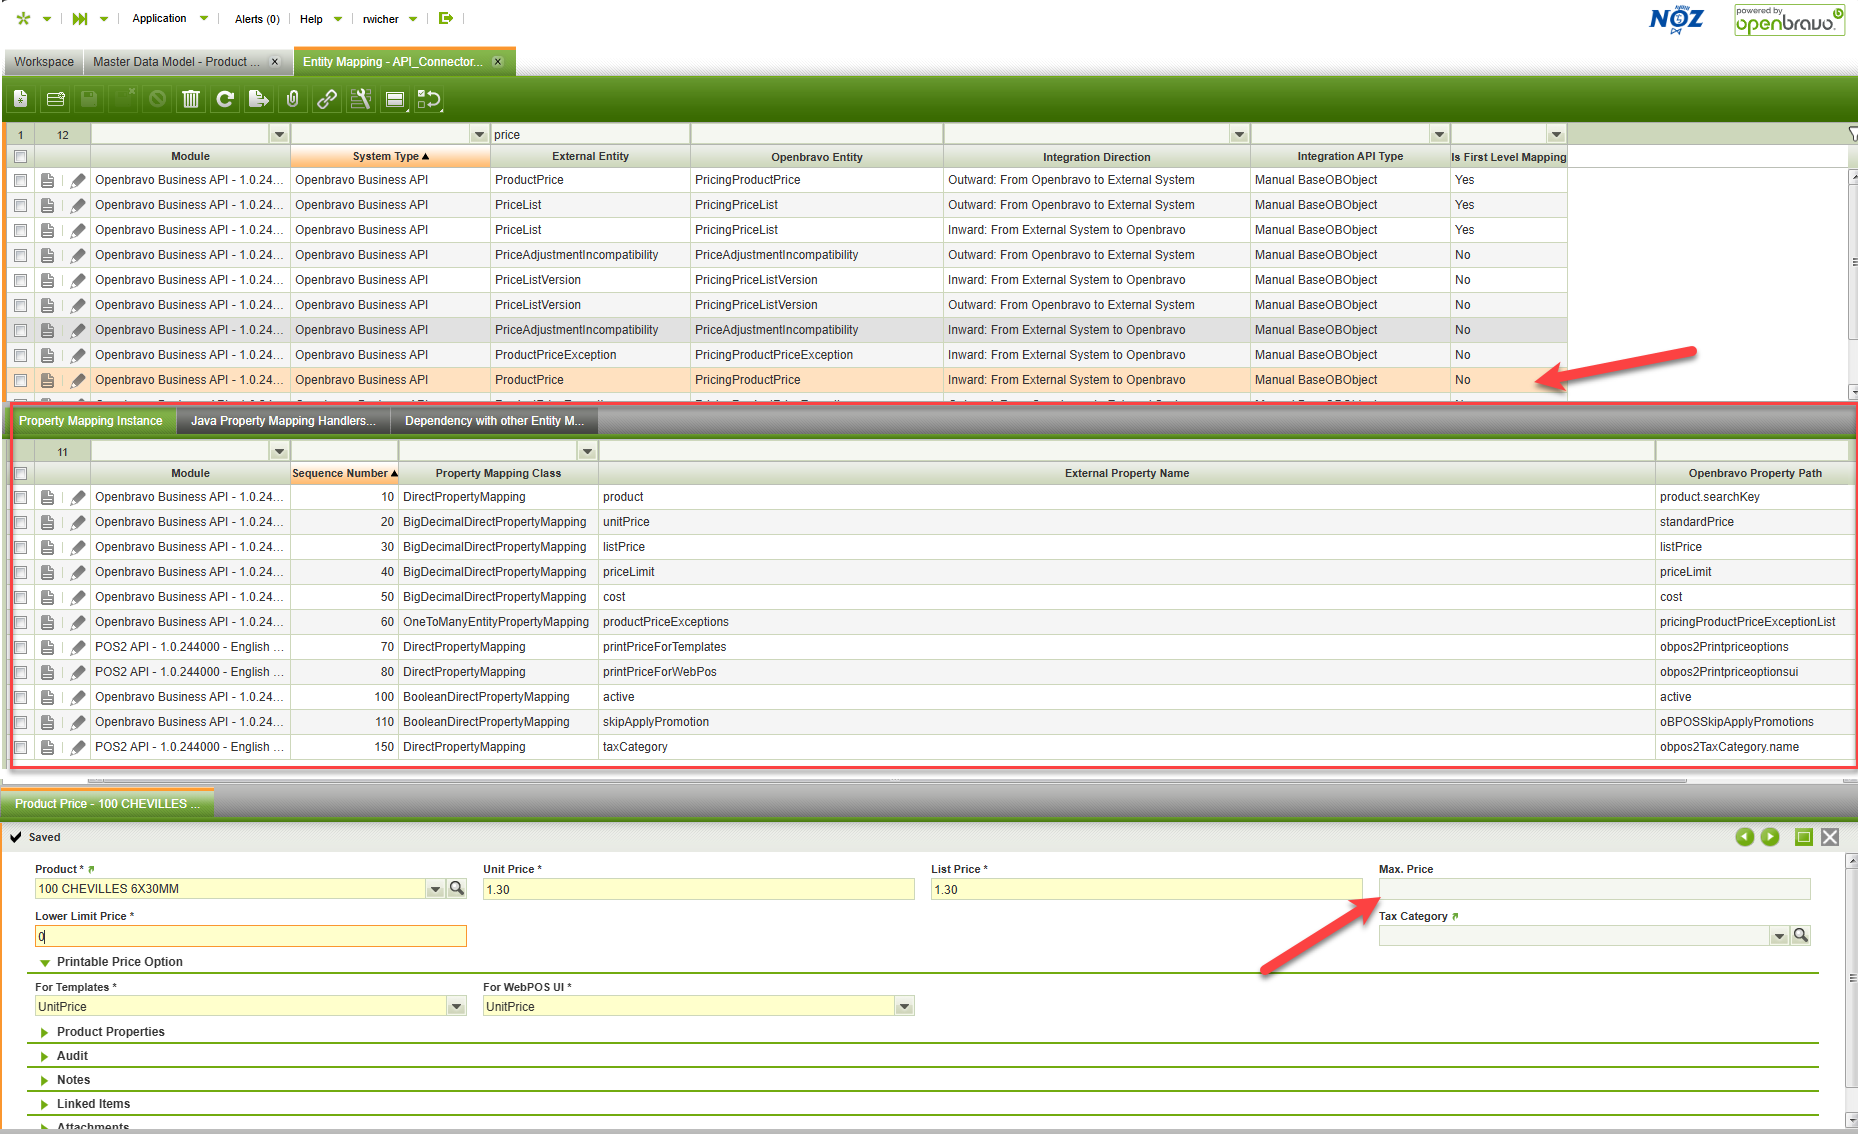The height and width of the screenshot is (1137, 1858).
Task: Click the Alerts (0) link
Action: [x=257, y=19]
